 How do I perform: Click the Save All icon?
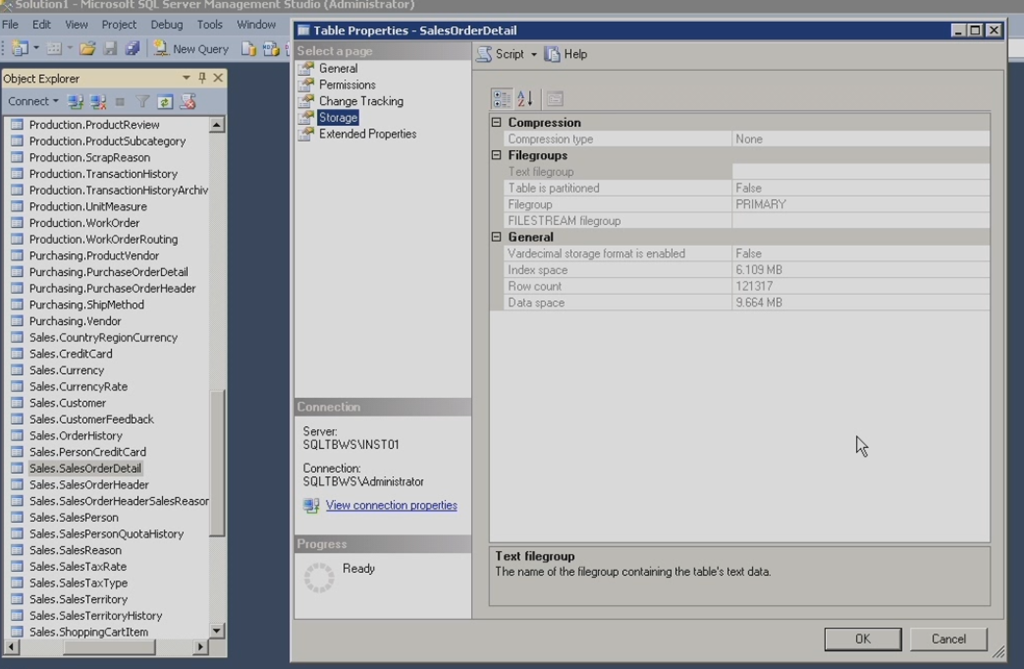(x=133, y=48)
